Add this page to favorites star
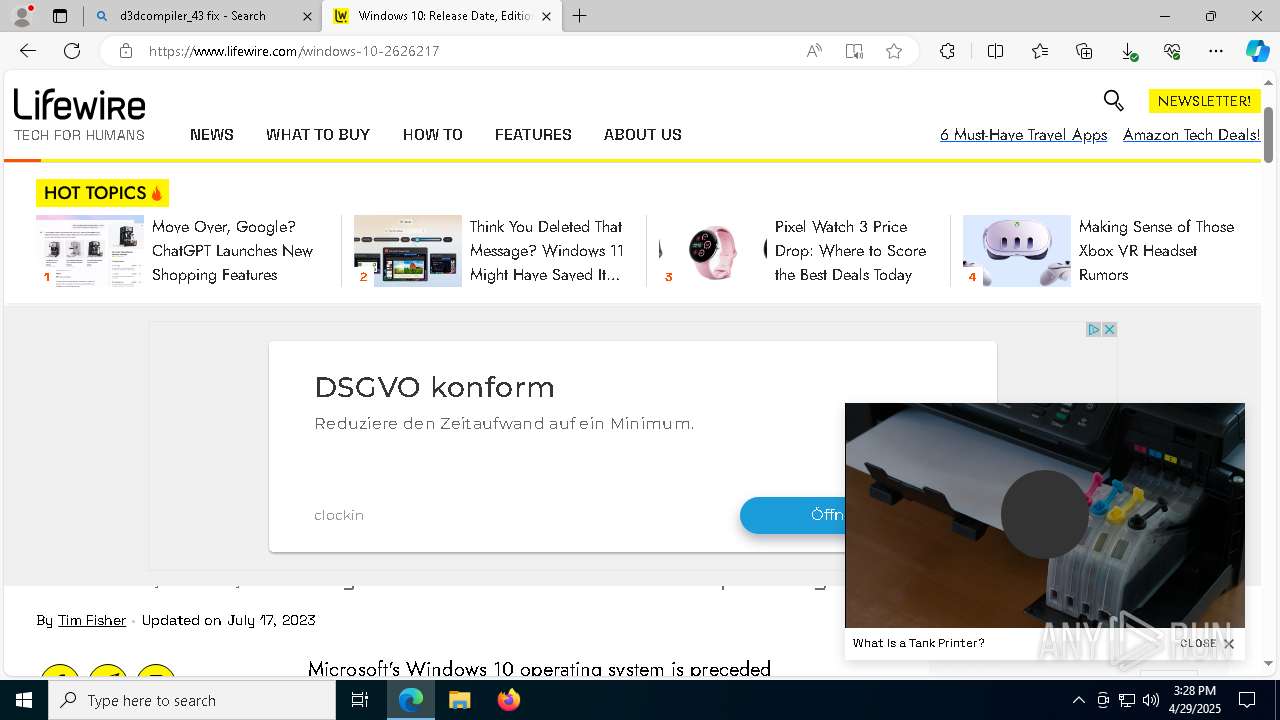 pos(894,51)
